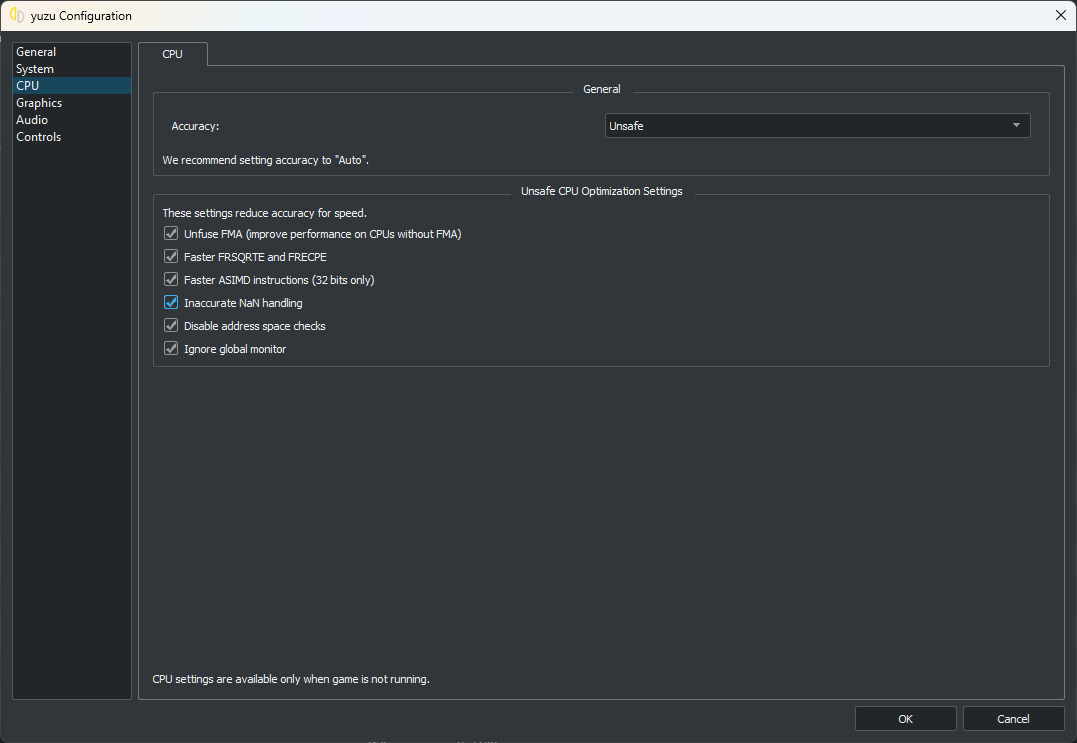The image size is (1077, 743).
Task: Click the Accuracy label text
Action: coord(195,126)
